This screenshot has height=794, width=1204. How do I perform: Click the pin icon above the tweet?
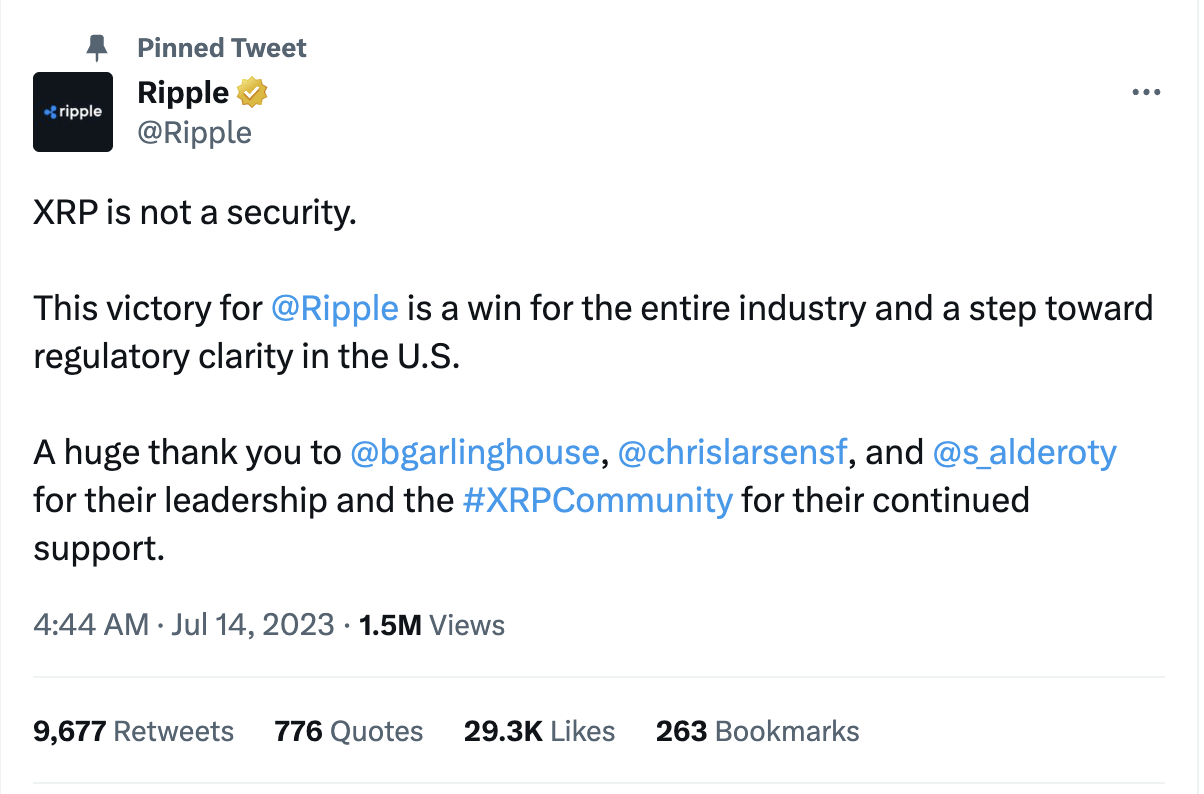pyautogui.click(x=97, y=47)
